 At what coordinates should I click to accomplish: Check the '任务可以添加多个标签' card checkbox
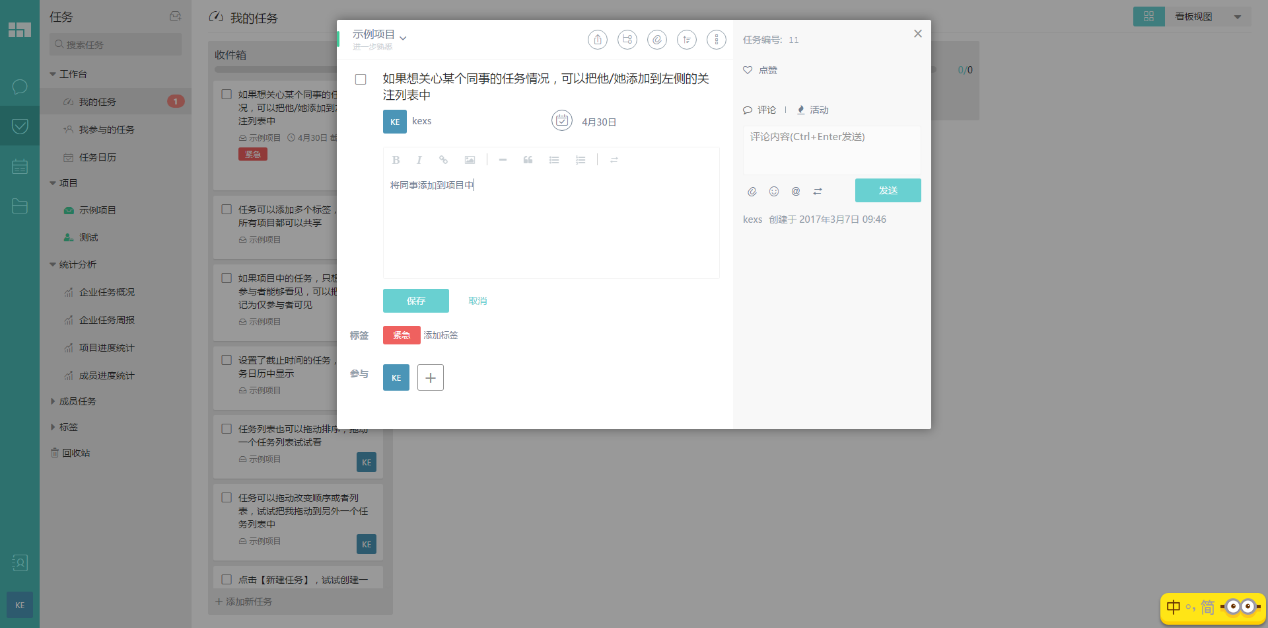tap(227, 209)
